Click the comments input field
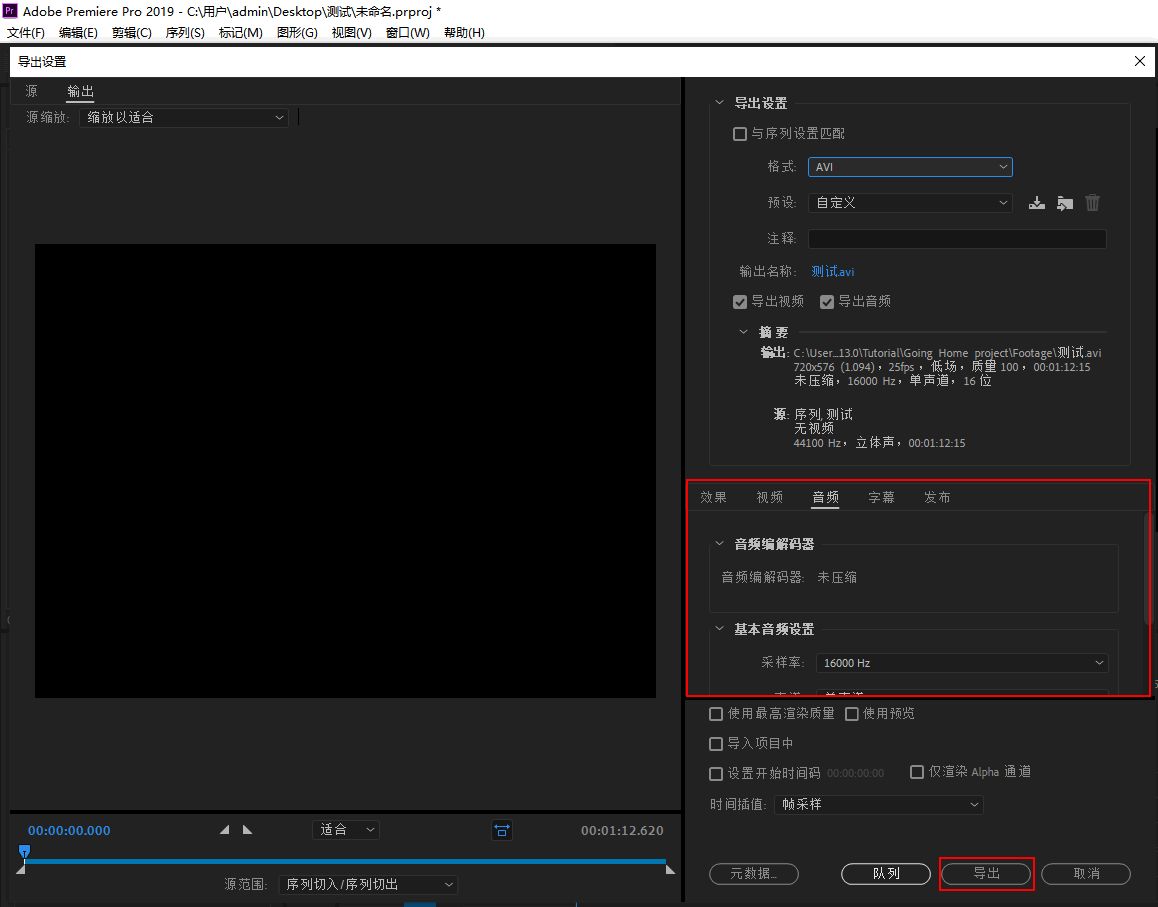The image size is (1158, 907). click(x=957, y=239)
